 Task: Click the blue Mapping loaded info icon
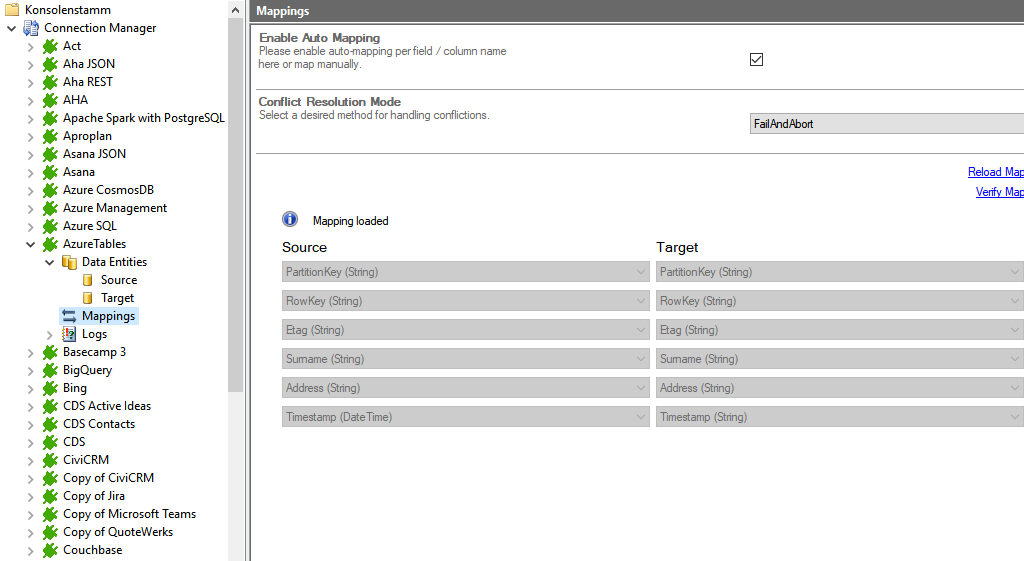[x=290, y=220]
